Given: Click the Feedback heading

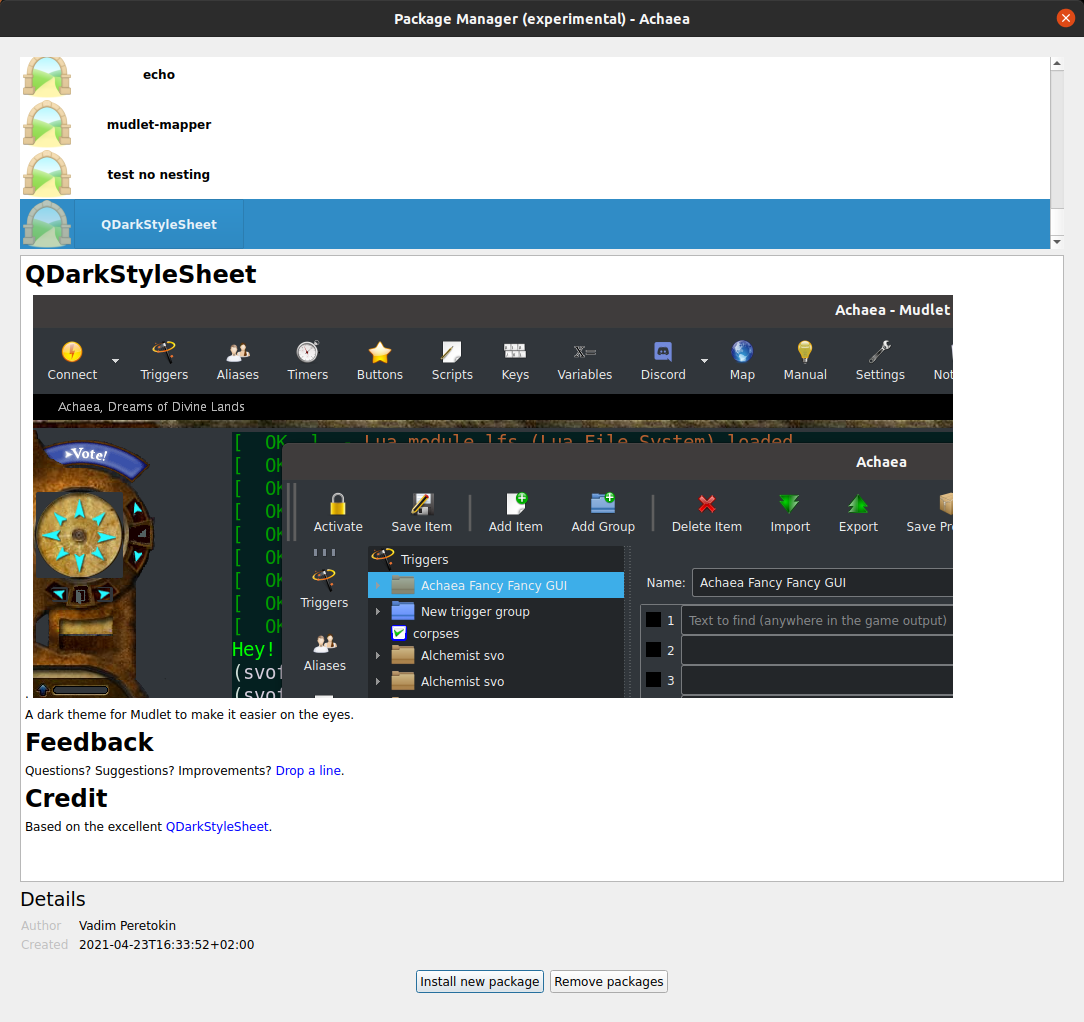Looking at the screenshot, I should 89,742.
